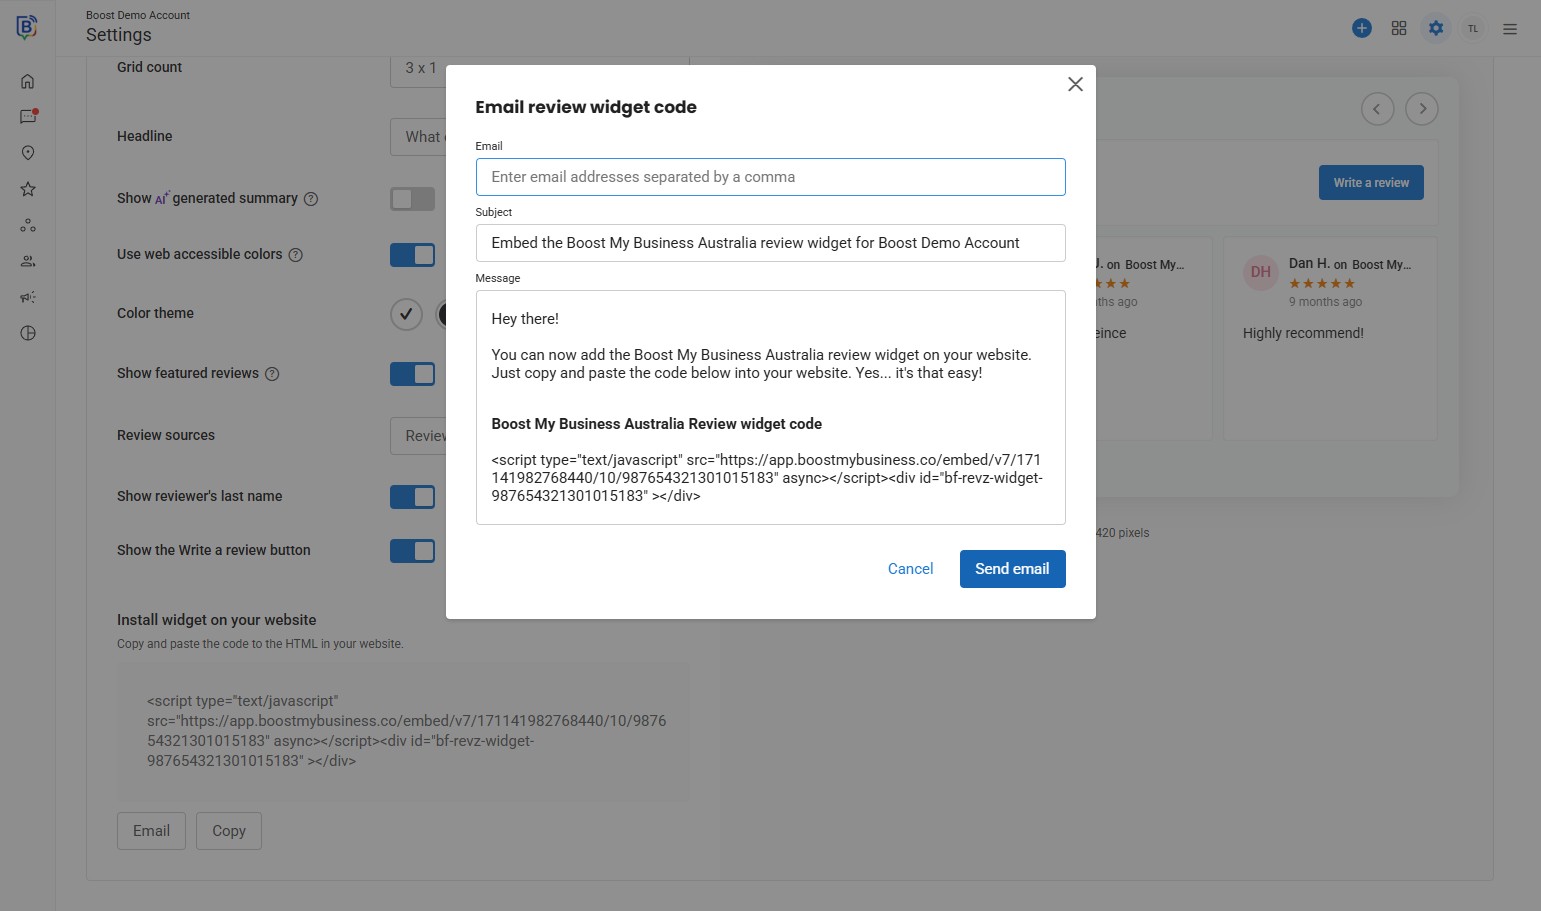Open the inbox messages icon in sidebar
This screenshot has height=911, width=1541.
28,117
